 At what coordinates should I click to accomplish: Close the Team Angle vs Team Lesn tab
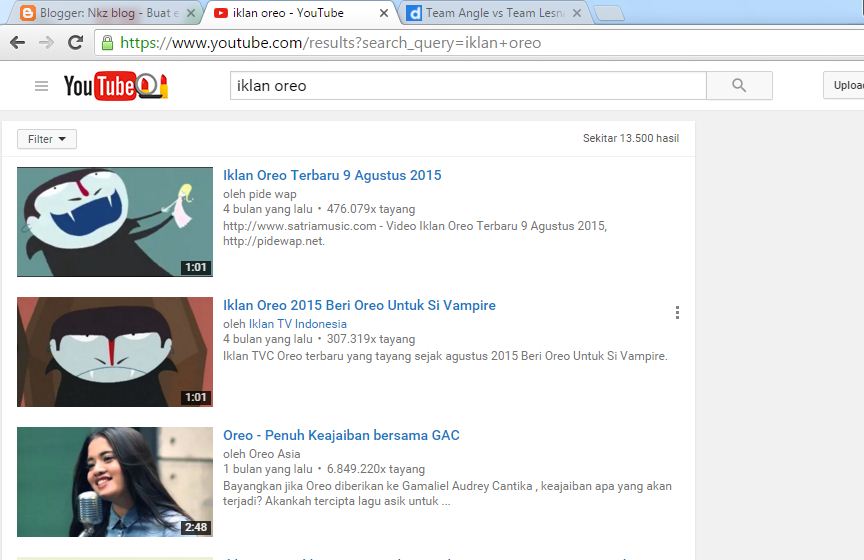click(x=577, y=13)
